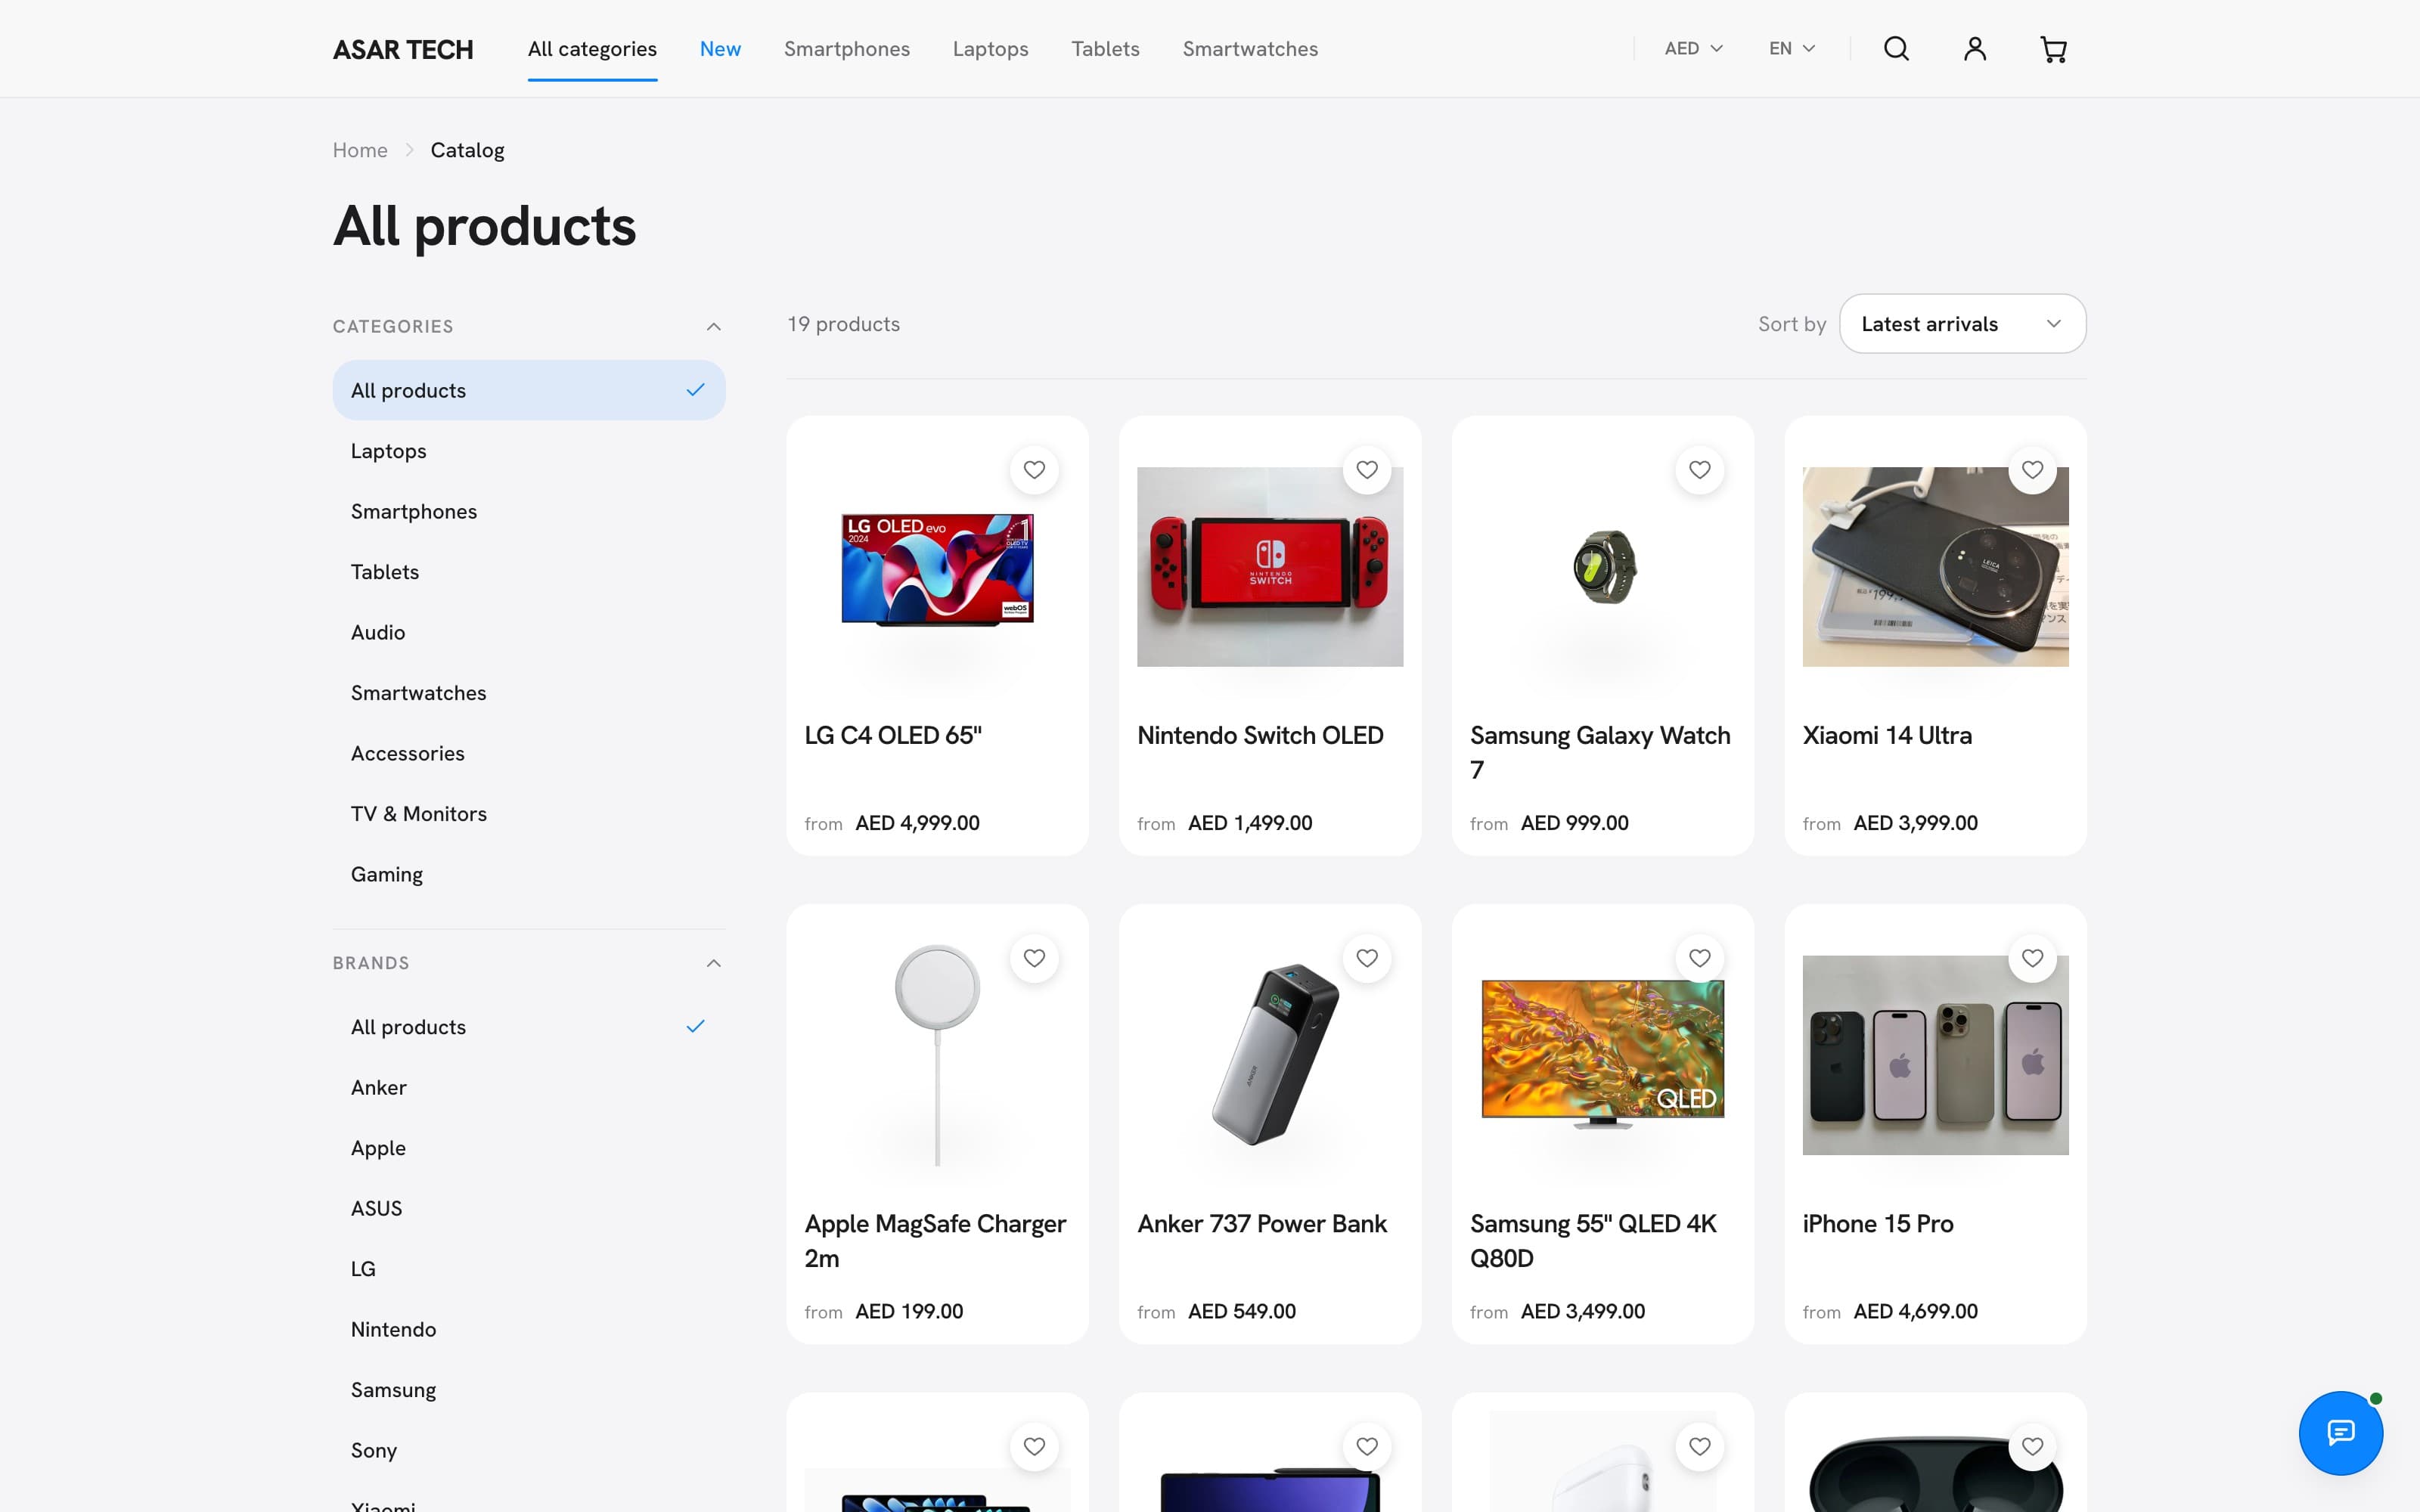
Task: Filter by Nintendo brand
Action: 529,1329
